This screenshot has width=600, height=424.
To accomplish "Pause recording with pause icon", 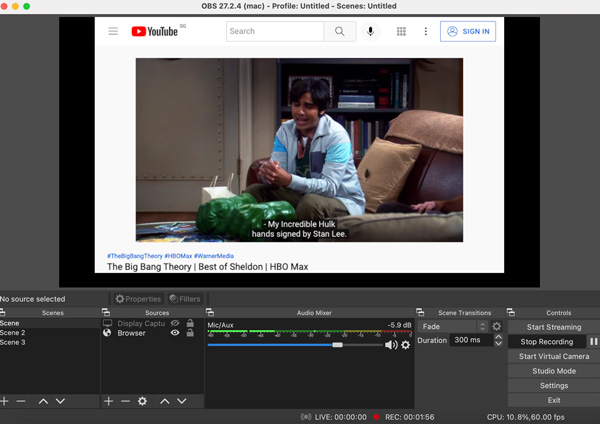I will coord(593,341).
